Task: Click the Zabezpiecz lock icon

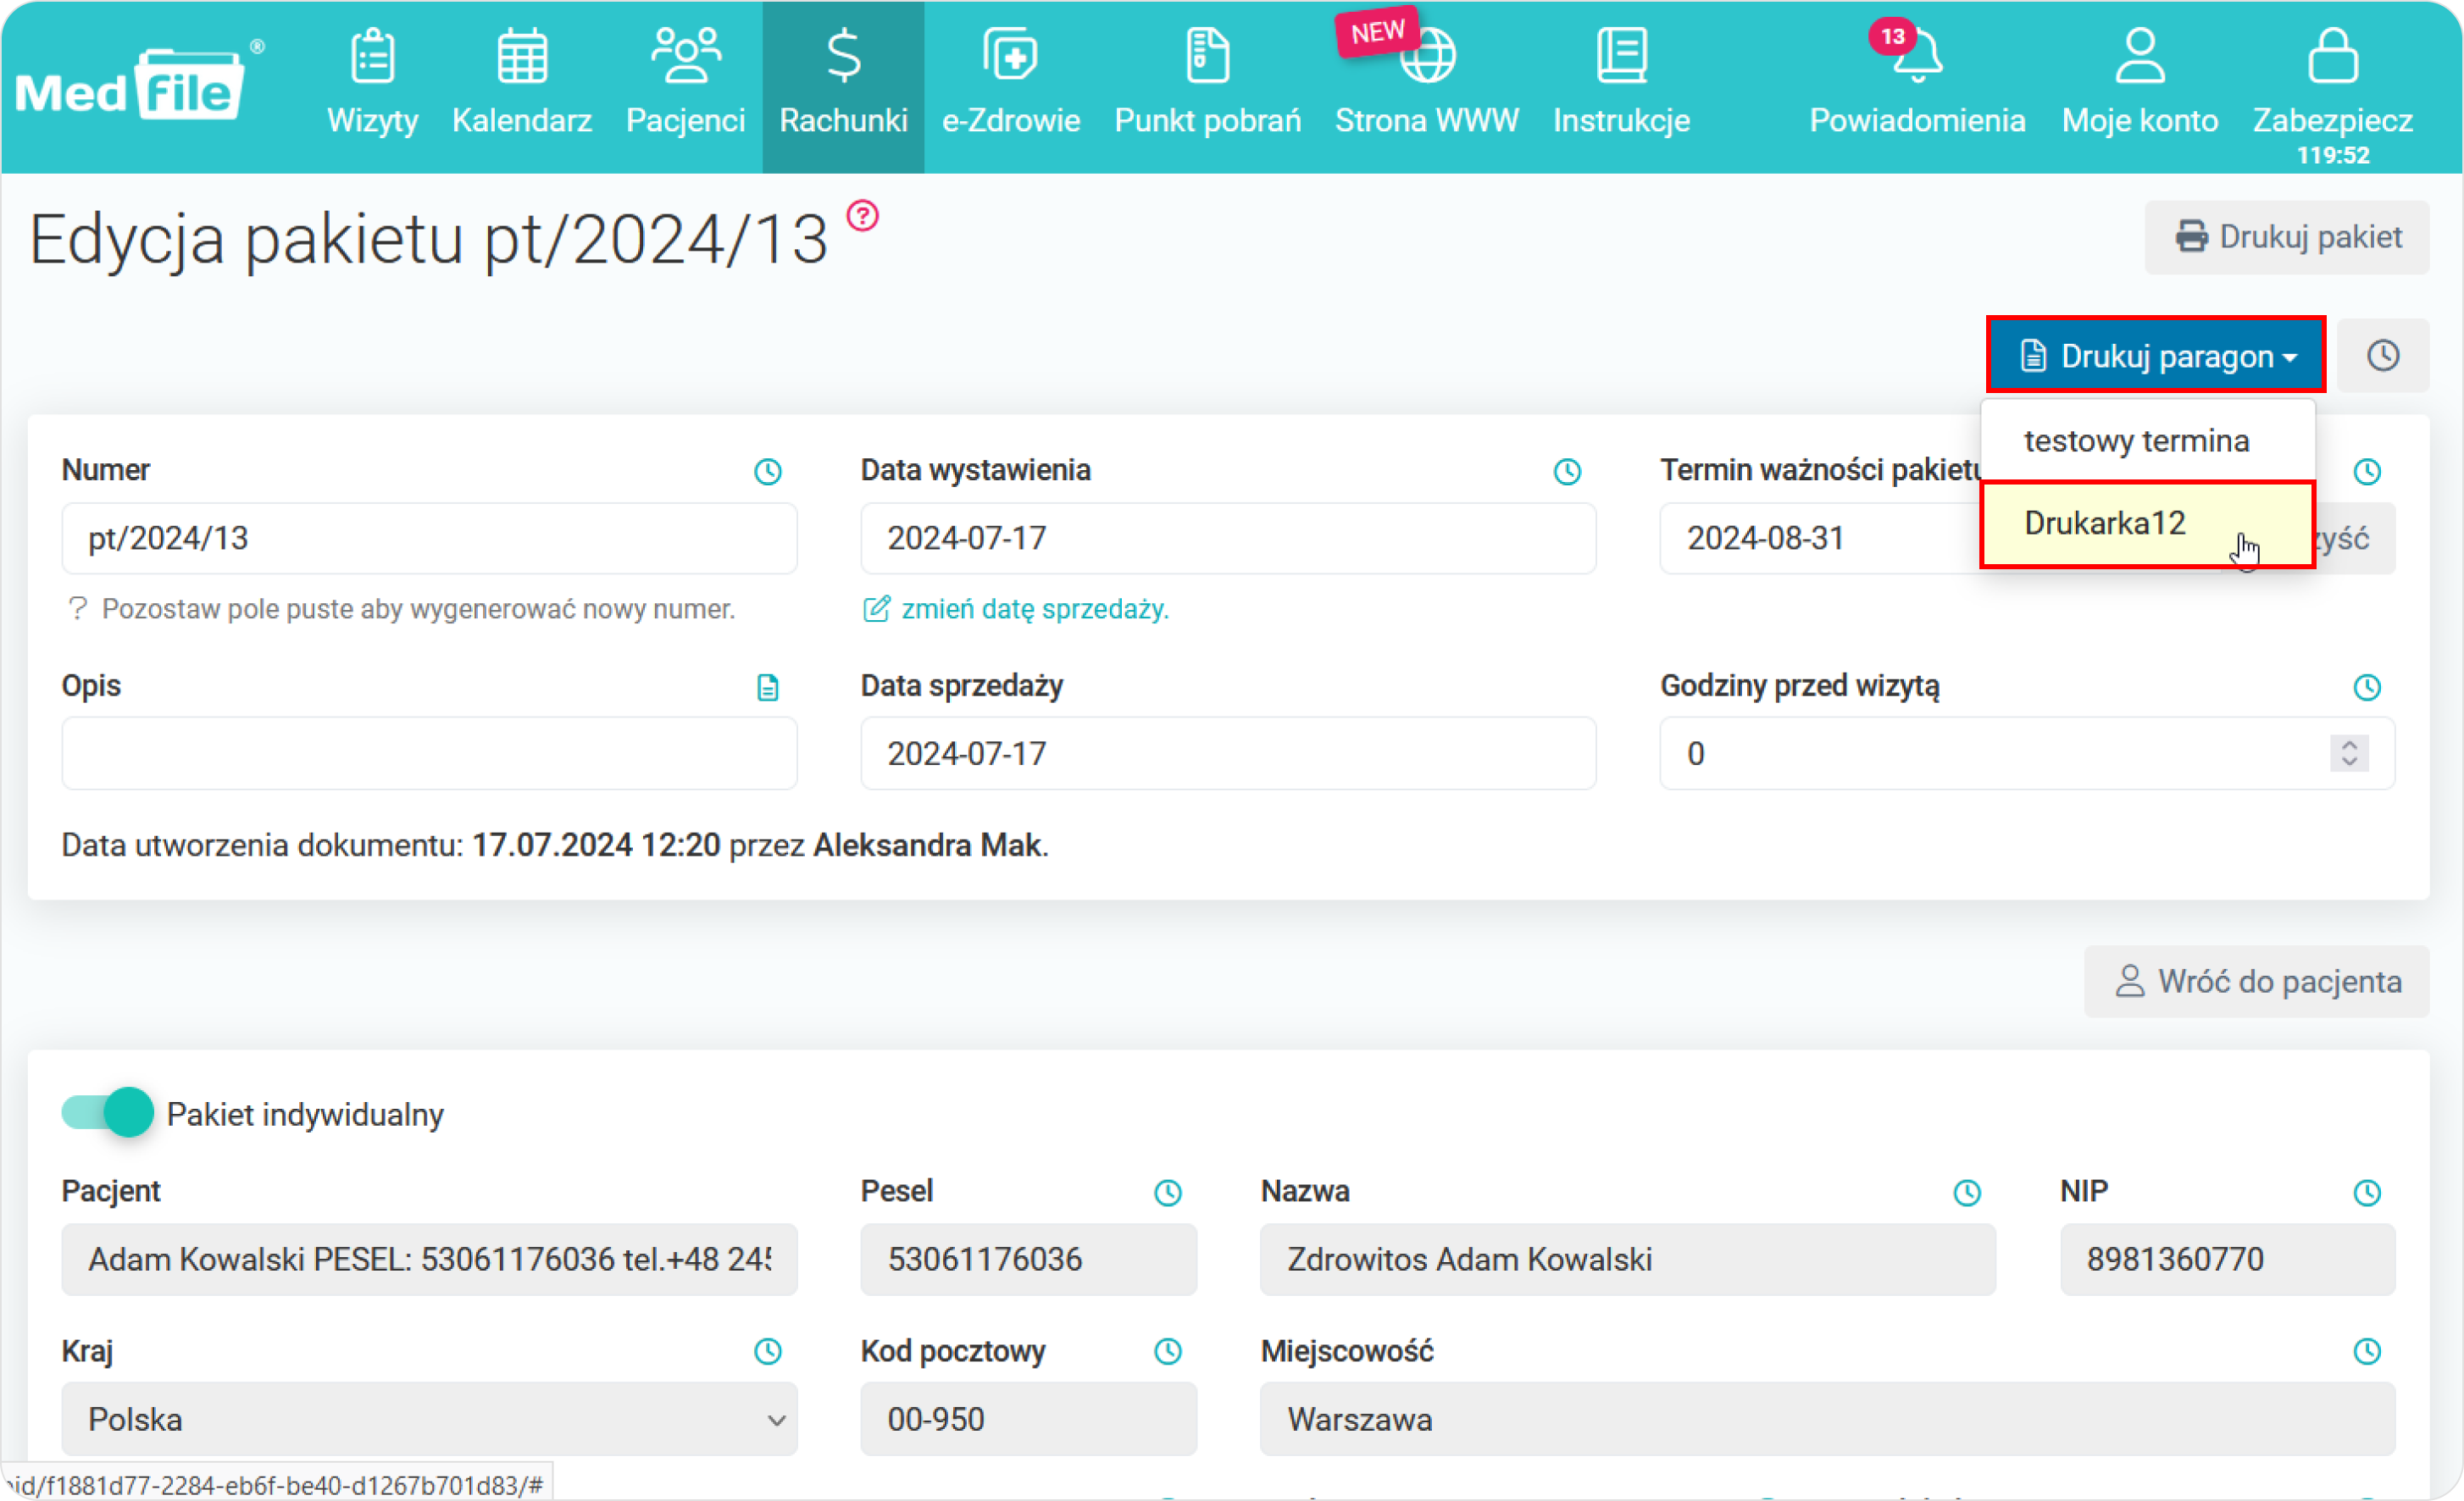Action: 2332,55
